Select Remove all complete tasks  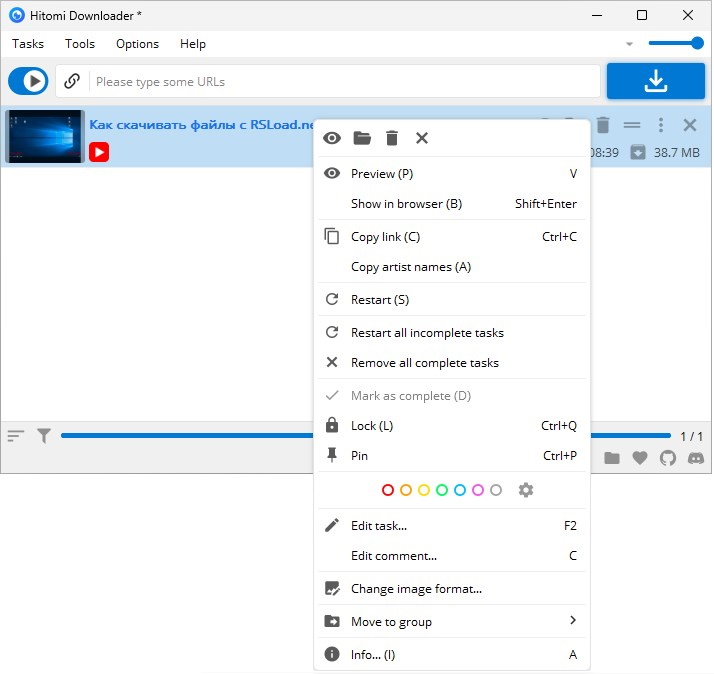tap(451, 363)
